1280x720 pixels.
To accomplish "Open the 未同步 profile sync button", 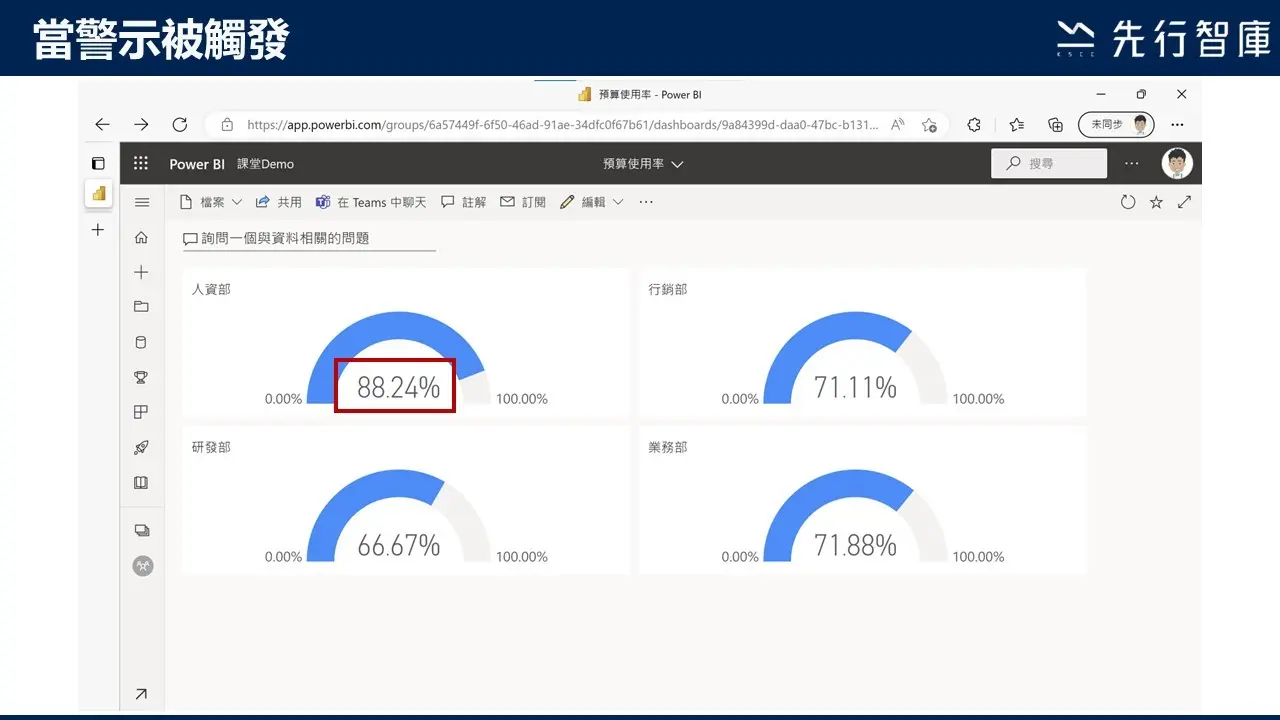I will [x=1116, y=125].
